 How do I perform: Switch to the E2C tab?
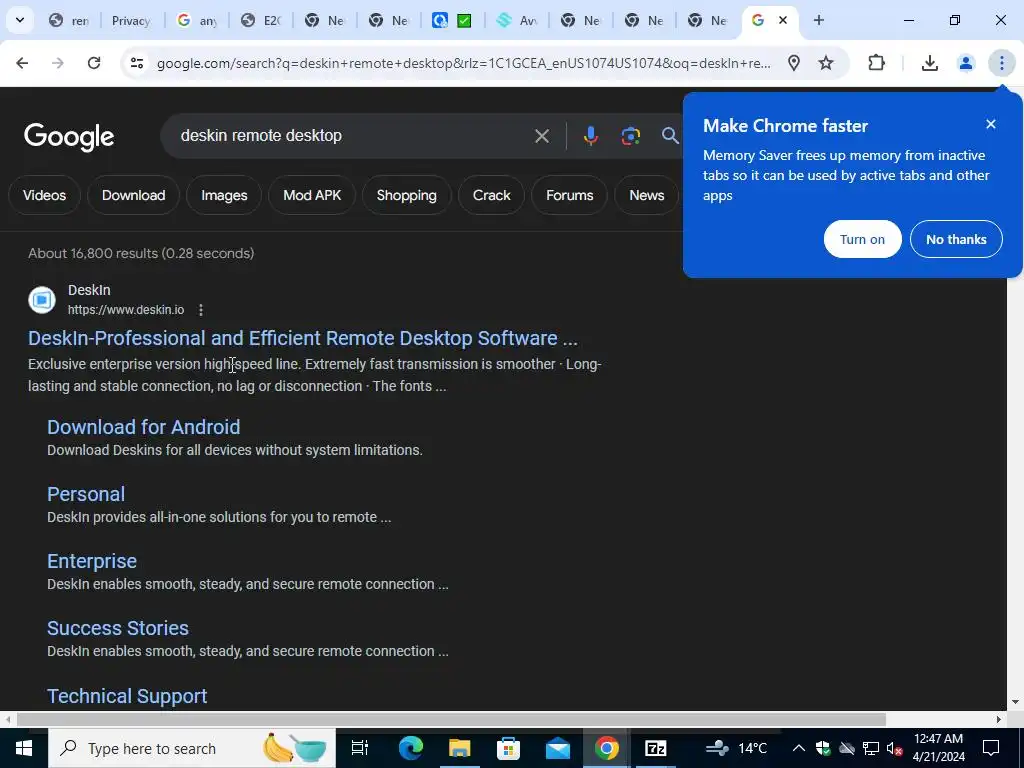click(x=261, y=21)
